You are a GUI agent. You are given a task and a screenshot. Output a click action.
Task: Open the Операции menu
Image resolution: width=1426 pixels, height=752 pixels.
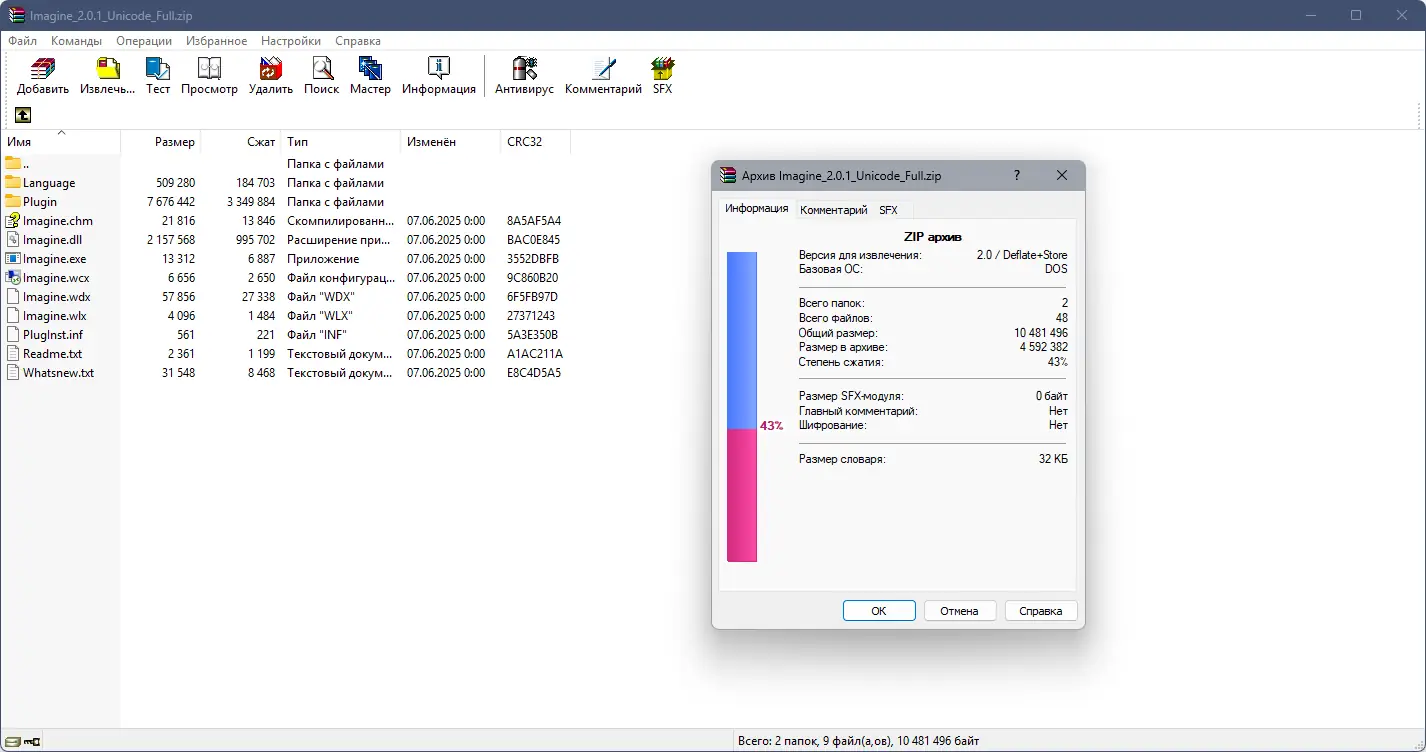pos(144,41)
